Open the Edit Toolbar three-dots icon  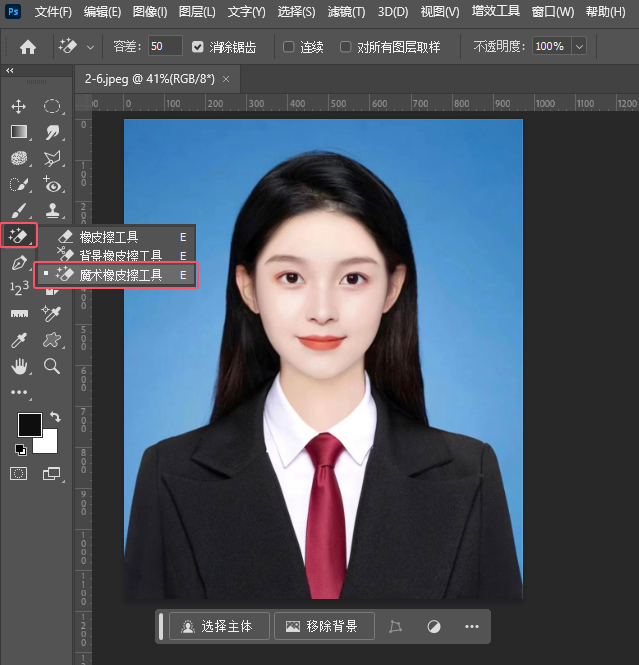[x=19, y=392]
